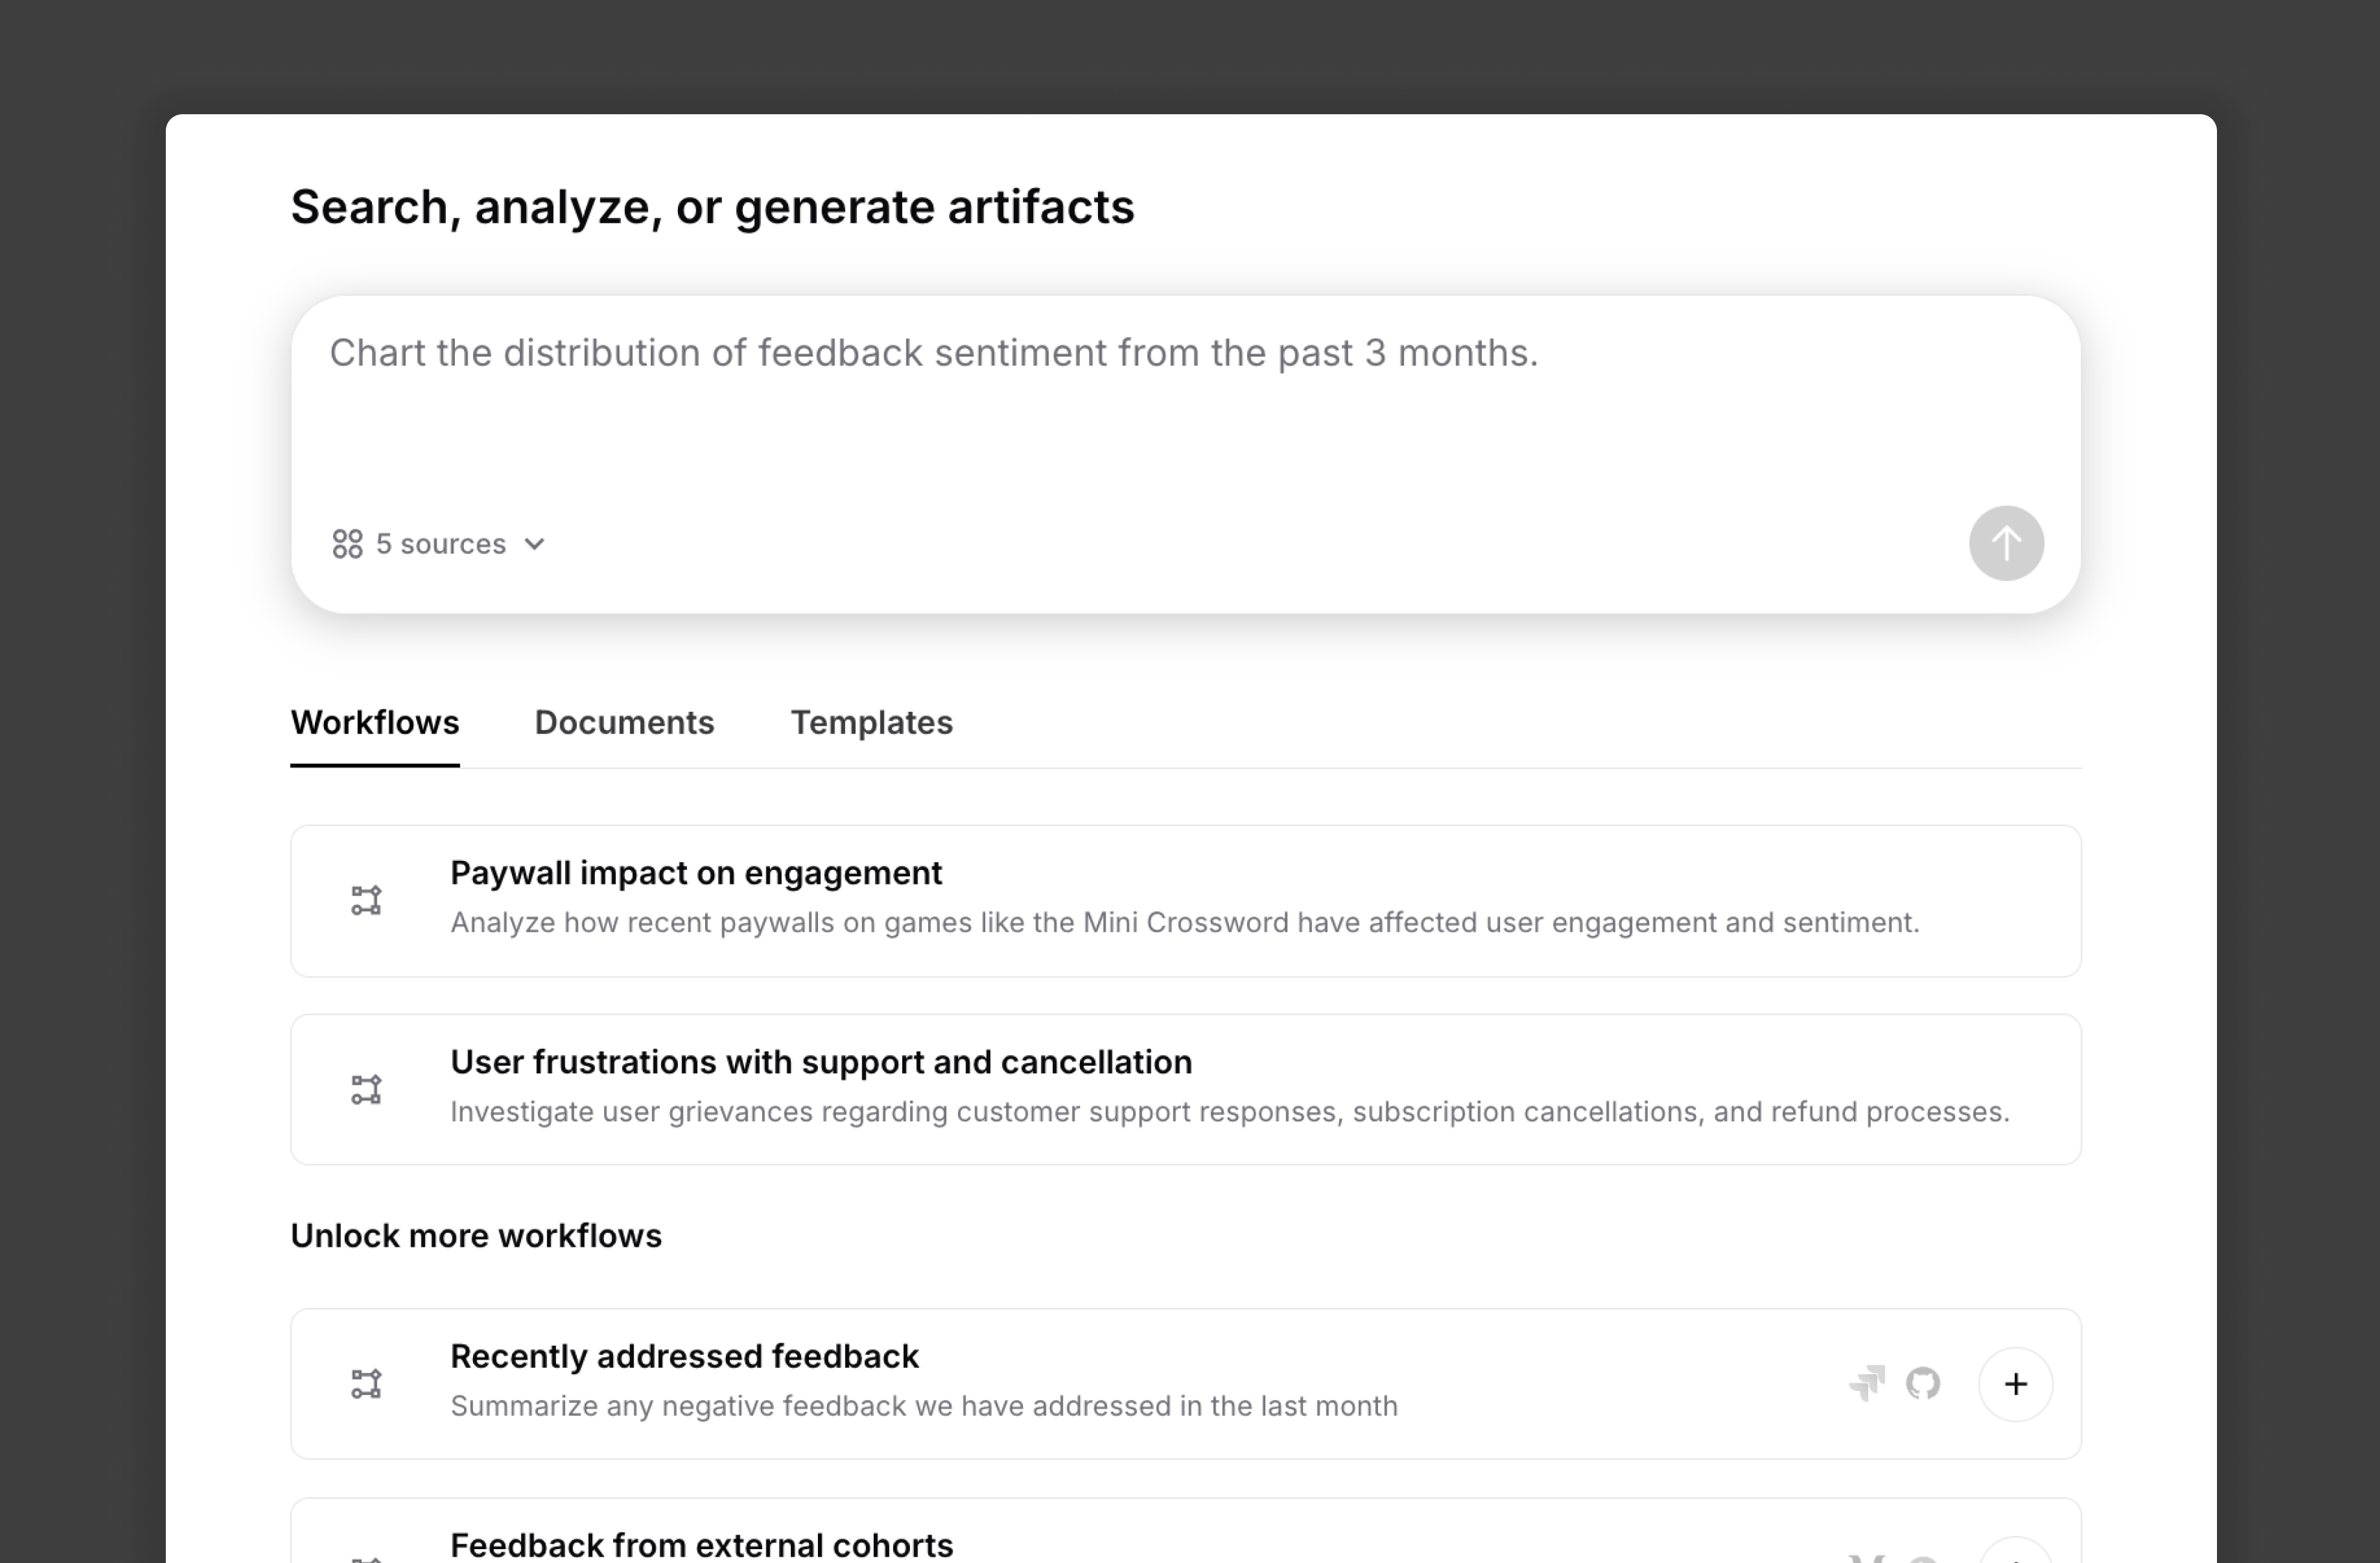Select the workflow icon beside Paywall impact on engagement
Image resolution: width=2380 pixels, height=1563 pixels.
pos(367,899)
